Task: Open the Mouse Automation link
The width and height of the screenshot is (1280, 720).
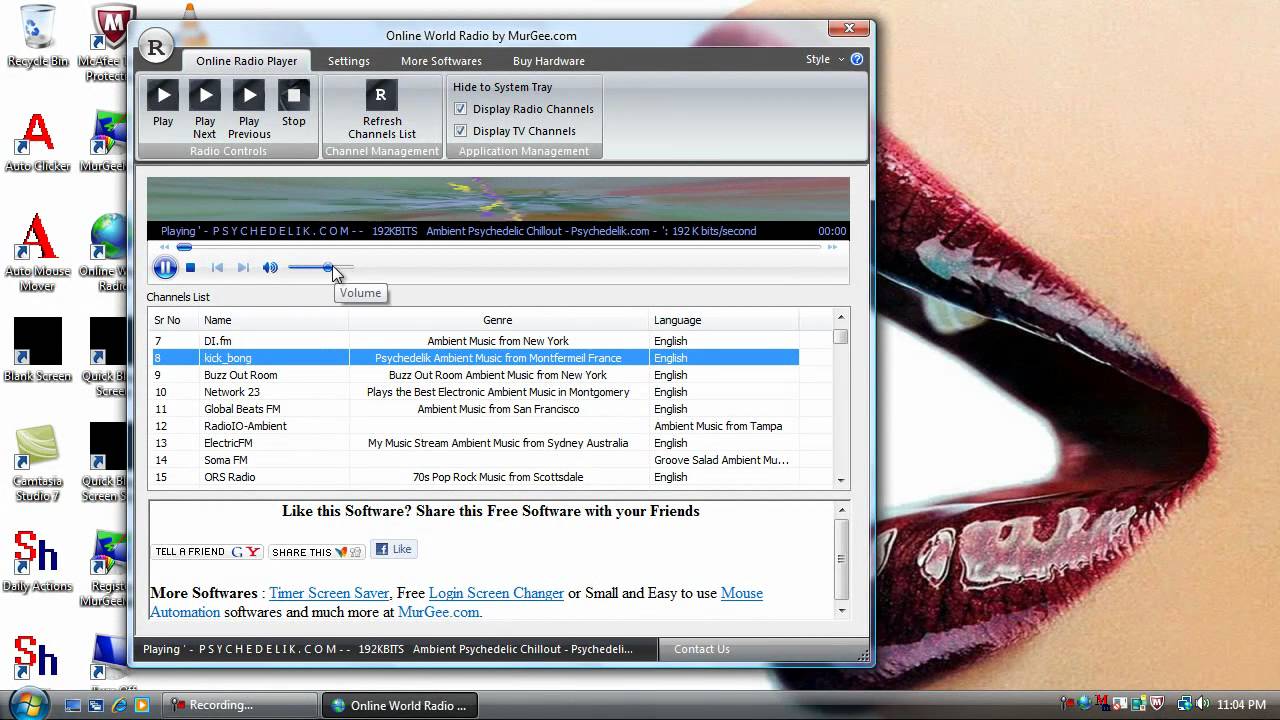Action: [741, 593]
